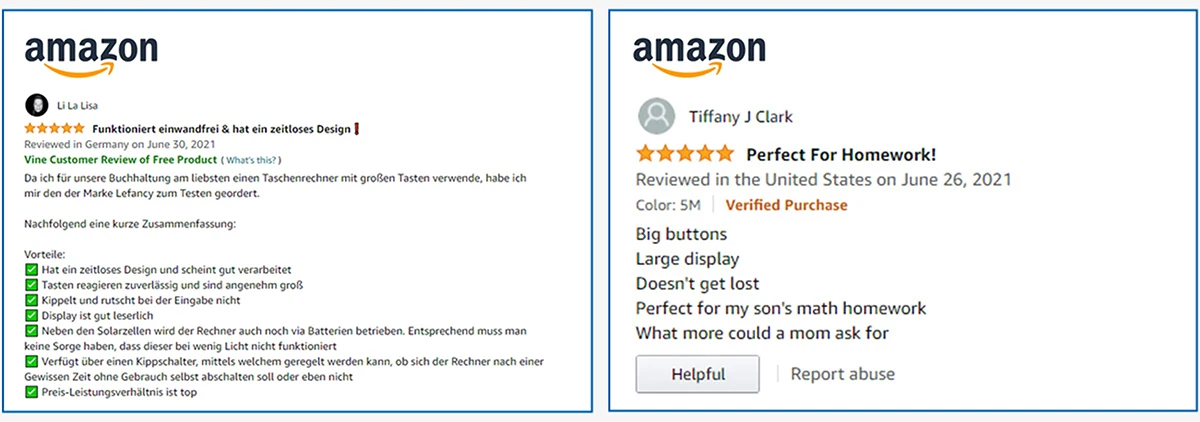Click the green checkmark beside 'Display ist gut leserlich'
Screen dimensions: 1200x422
(31, 315)
